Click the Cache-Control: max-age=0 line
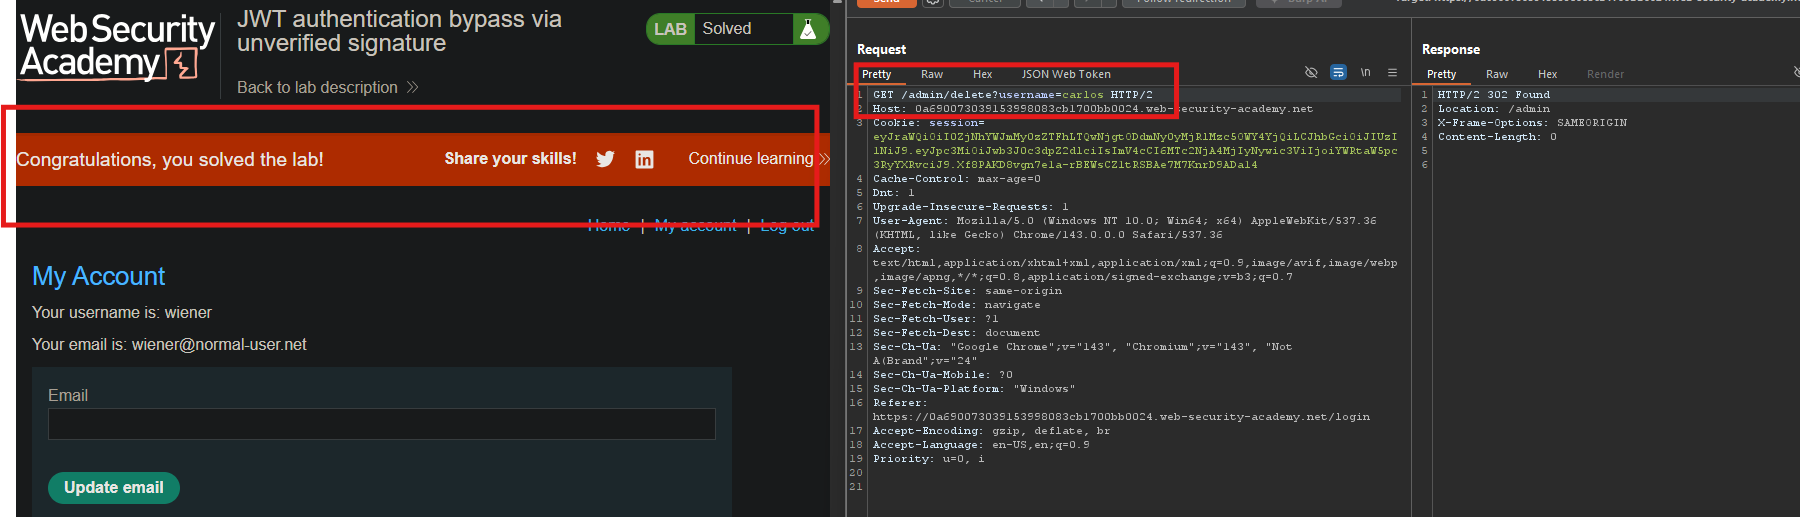Screen dimensions: 1800x517 (956, 179)
